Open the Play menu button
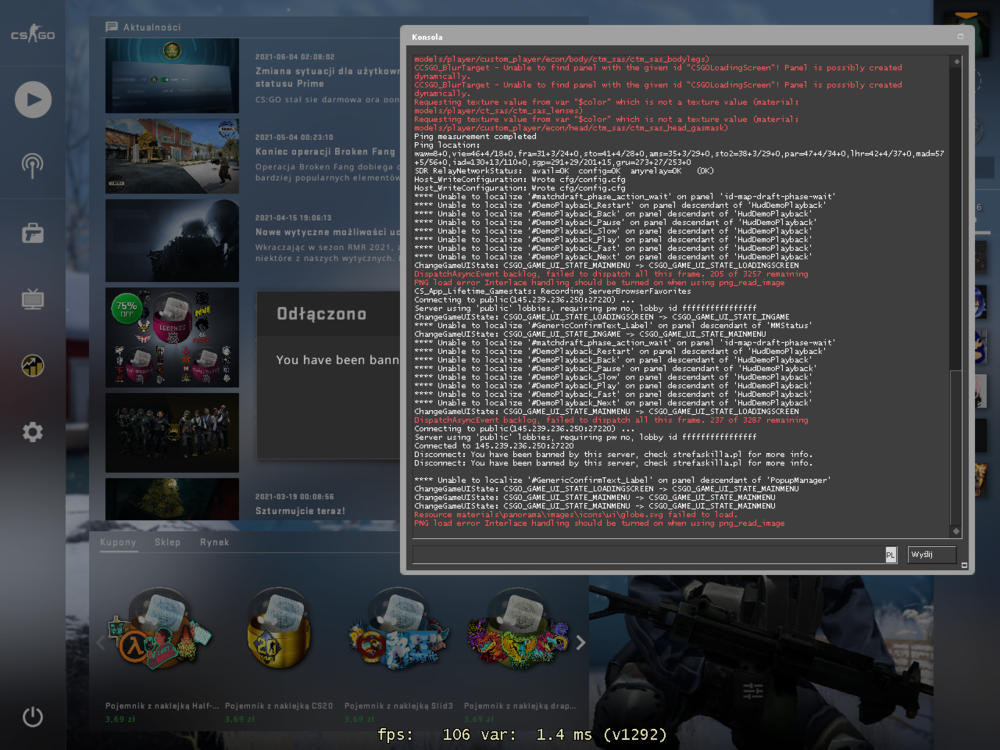The height and width of the screenshot is (750, 1000). [33, 99]
